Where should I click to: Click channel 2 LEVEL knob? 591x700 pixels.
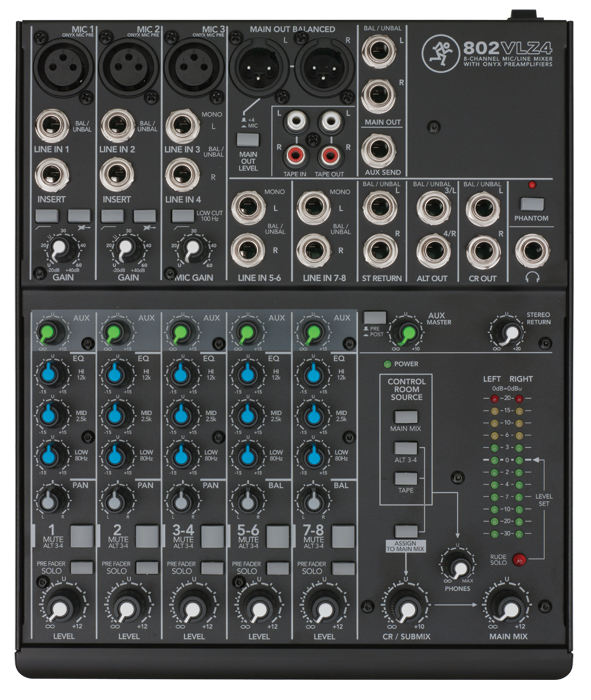coord(127,607)
